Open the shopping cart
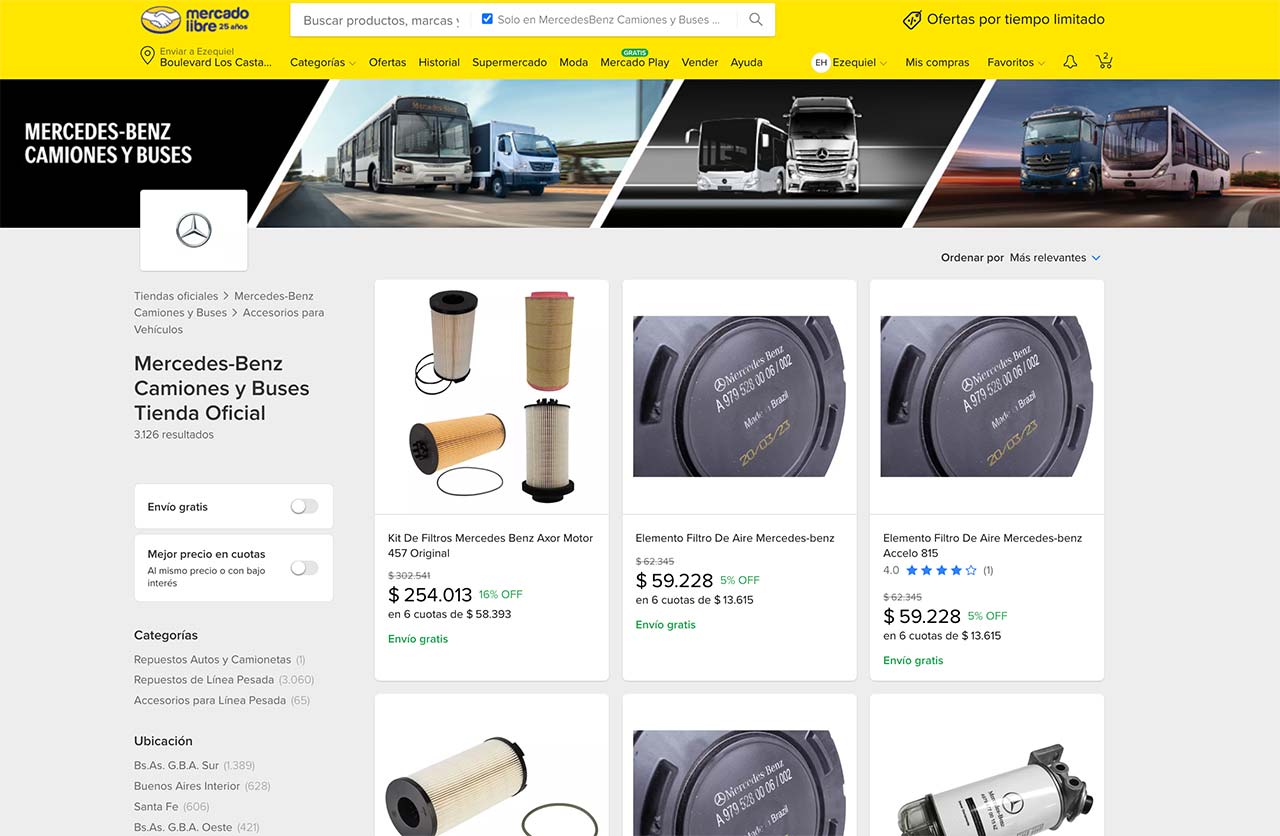1280x836 pixels. click(1104, 62)
